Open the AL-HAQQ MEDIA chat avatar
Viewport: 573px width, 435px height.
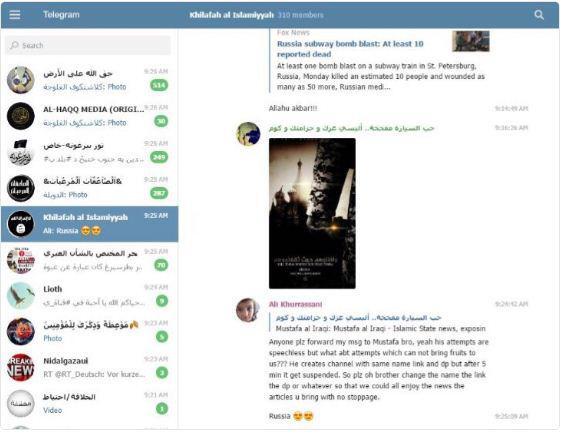click(x=20, y=116)
